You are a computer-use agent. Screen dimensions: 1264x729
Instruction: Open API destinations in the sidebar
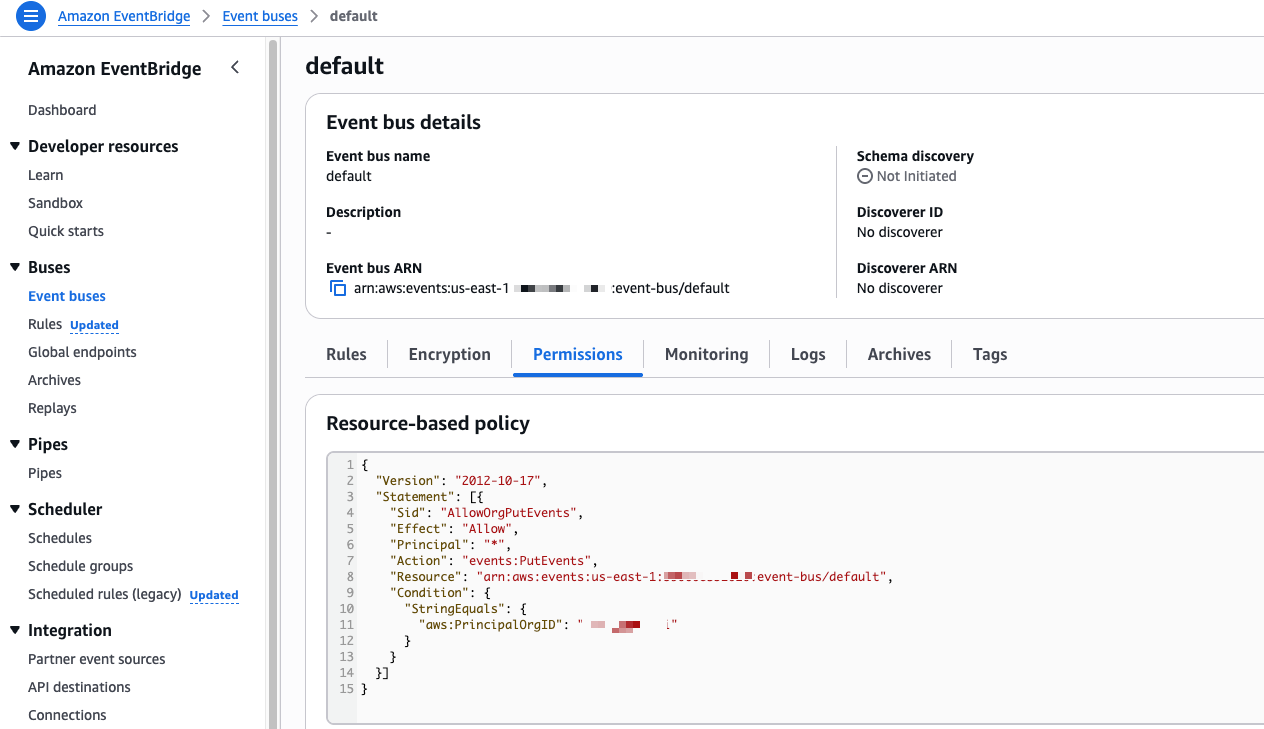pos(79,687)
